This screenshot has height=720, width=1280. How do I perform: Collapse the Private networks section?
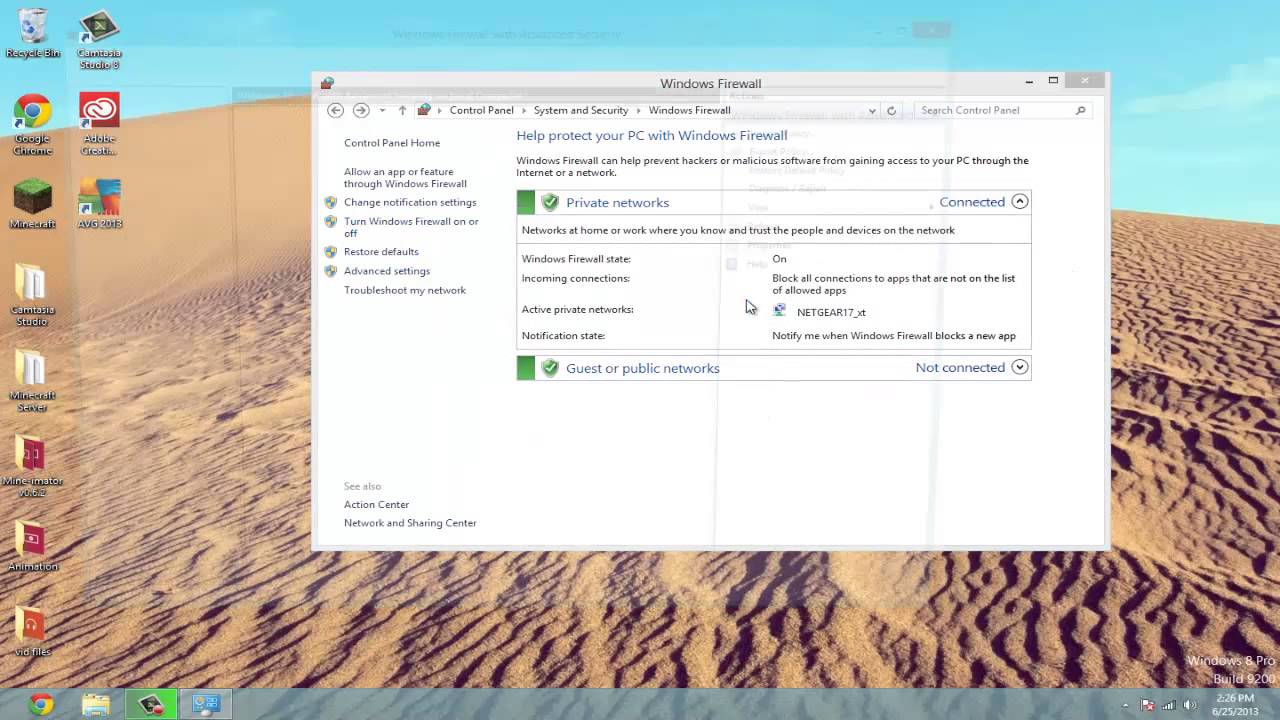(x=1019, y=202)
